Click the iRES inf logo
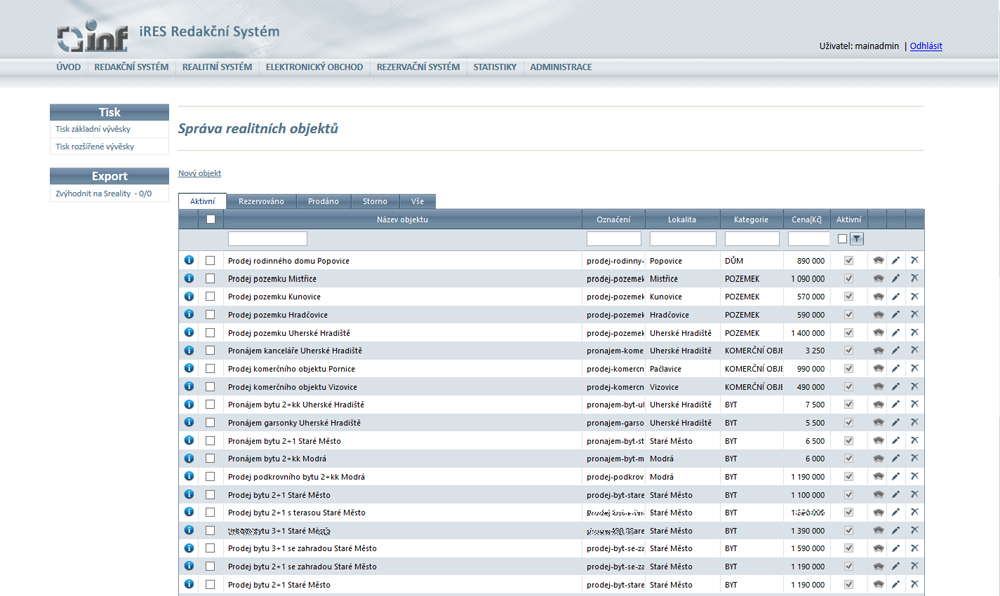The image size is (1000, 596). click(x=92, y=37)
